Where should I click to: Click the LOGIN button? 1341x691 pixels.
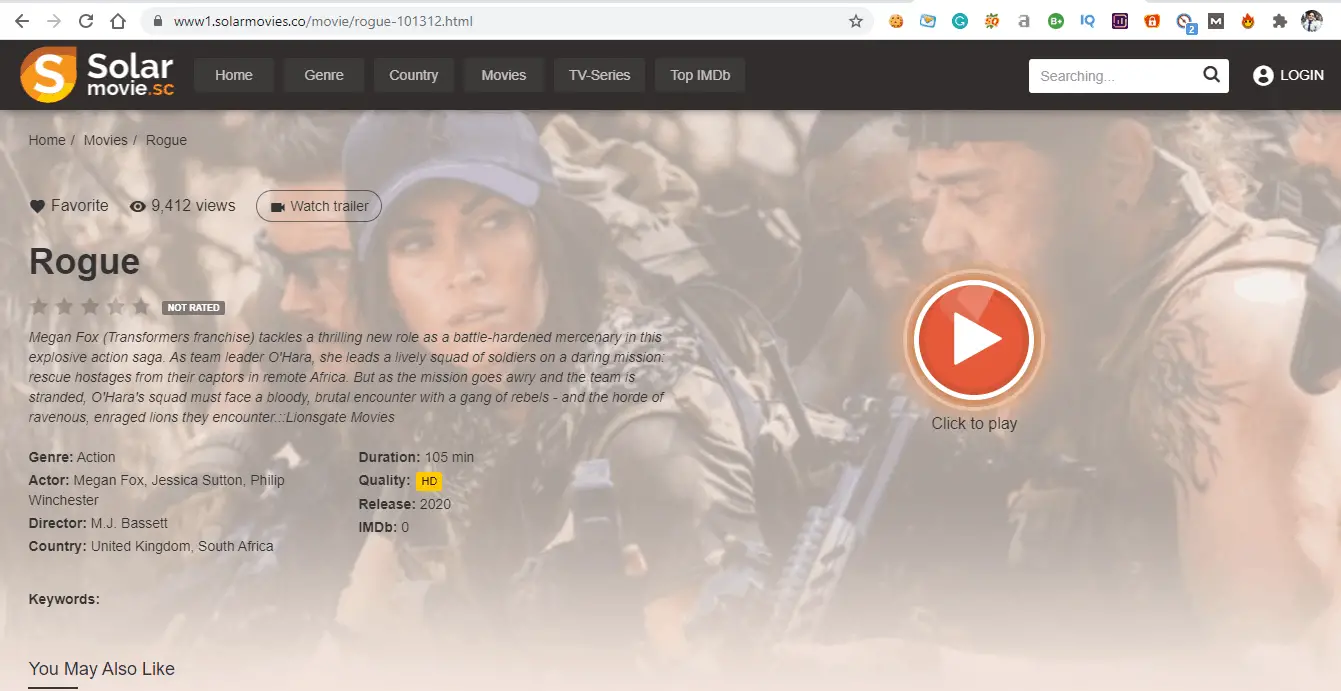point(1288,75)
